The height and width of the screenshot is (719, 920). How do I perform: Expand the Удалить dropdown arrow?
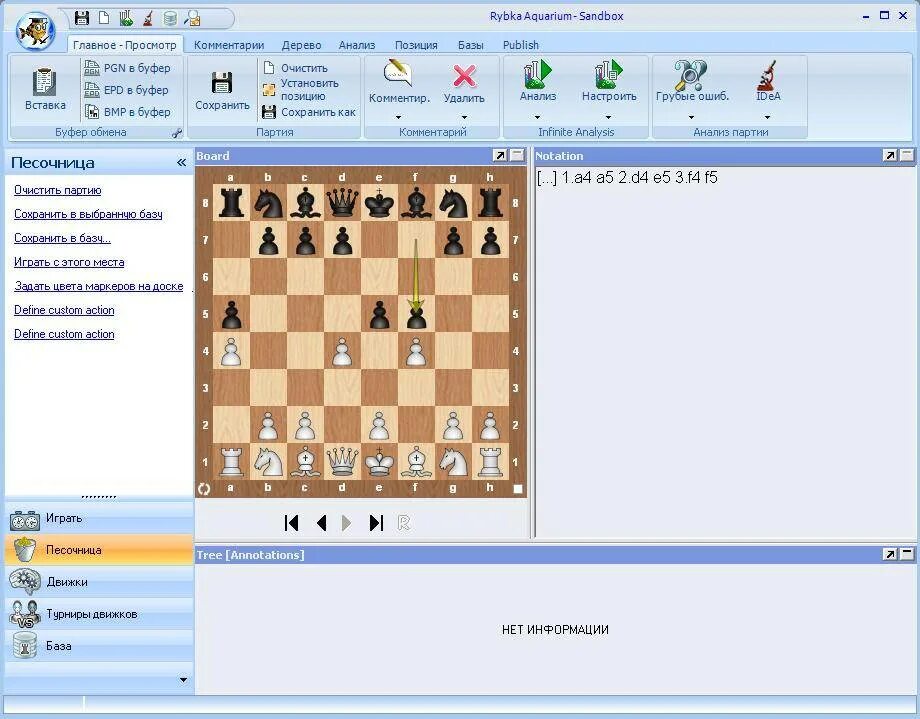[x=464, y=117]
